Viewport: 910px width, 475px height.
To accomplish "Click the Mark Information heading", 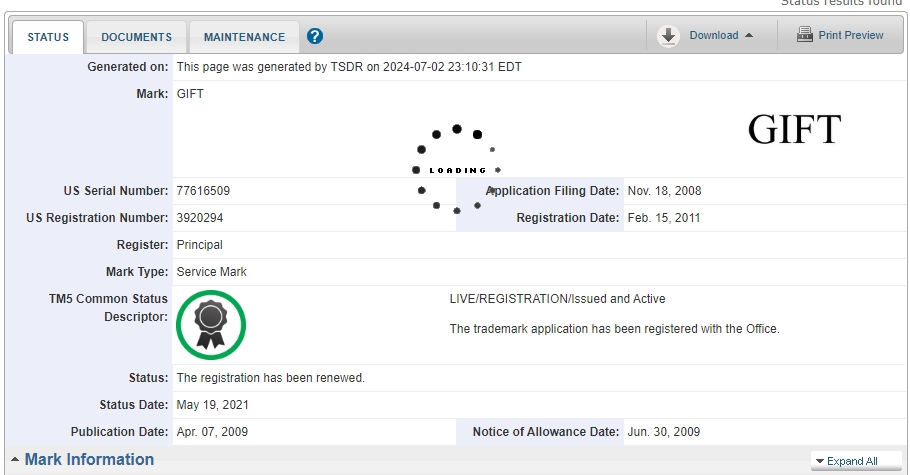I will coord(89,459).
